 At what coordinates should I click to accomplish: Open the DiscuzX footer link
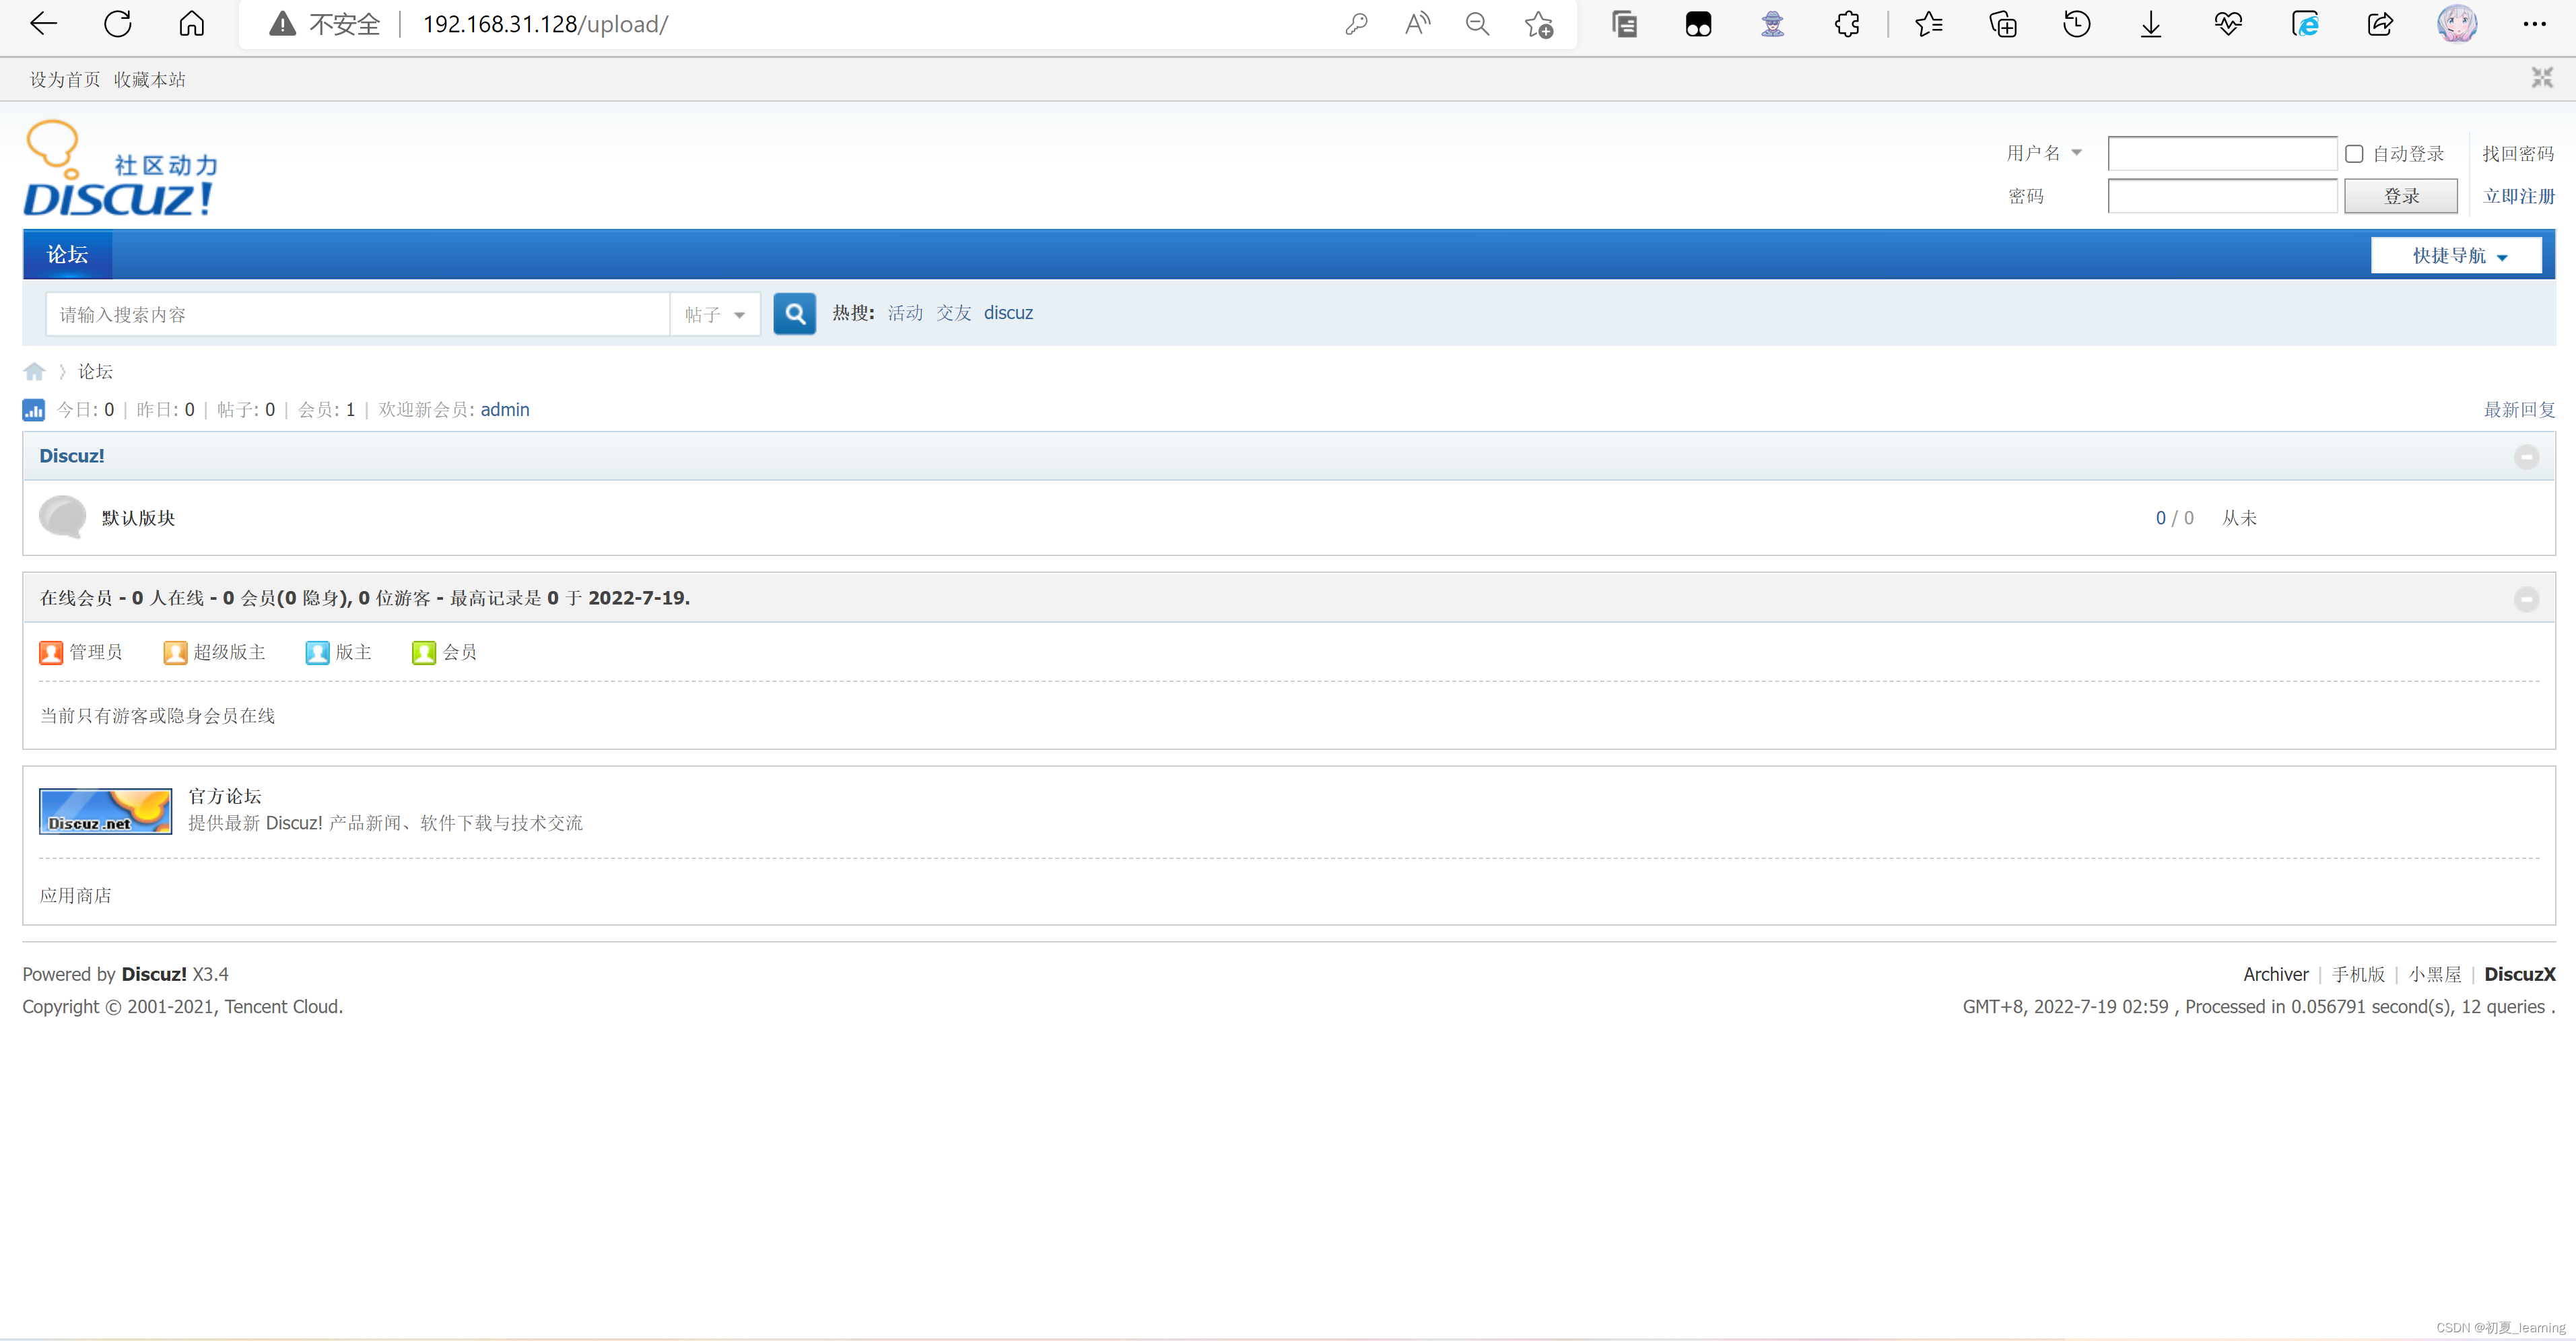tap(2519, 974)
